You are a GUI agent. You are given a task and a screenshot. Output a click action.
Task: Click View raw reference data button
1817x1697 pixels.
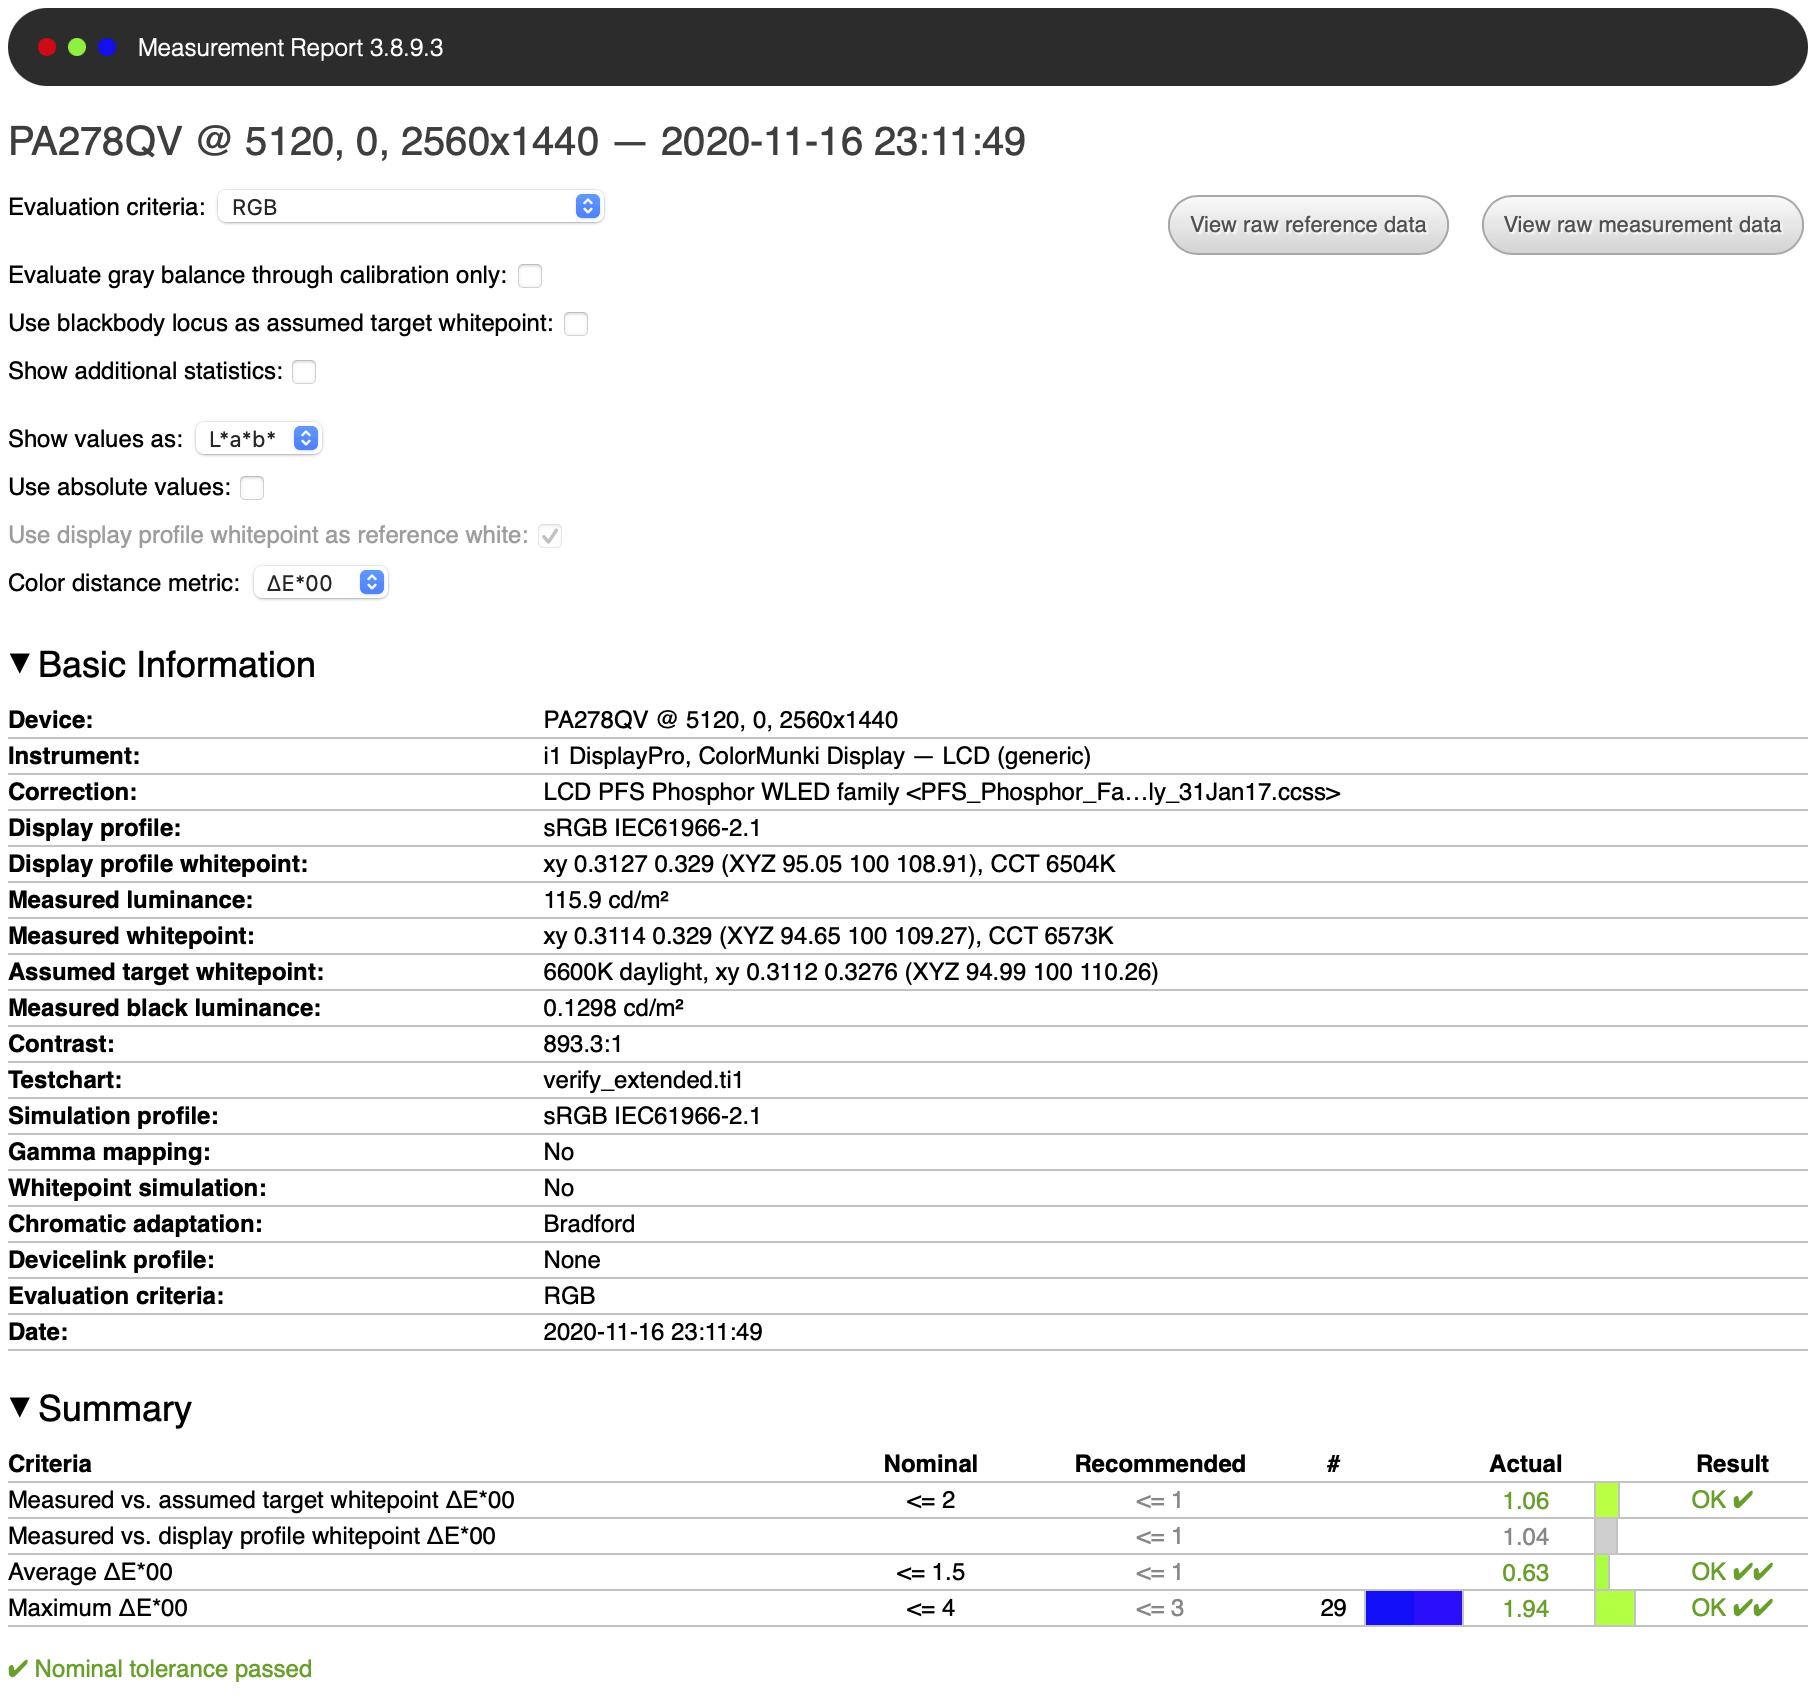(1308, 225)
